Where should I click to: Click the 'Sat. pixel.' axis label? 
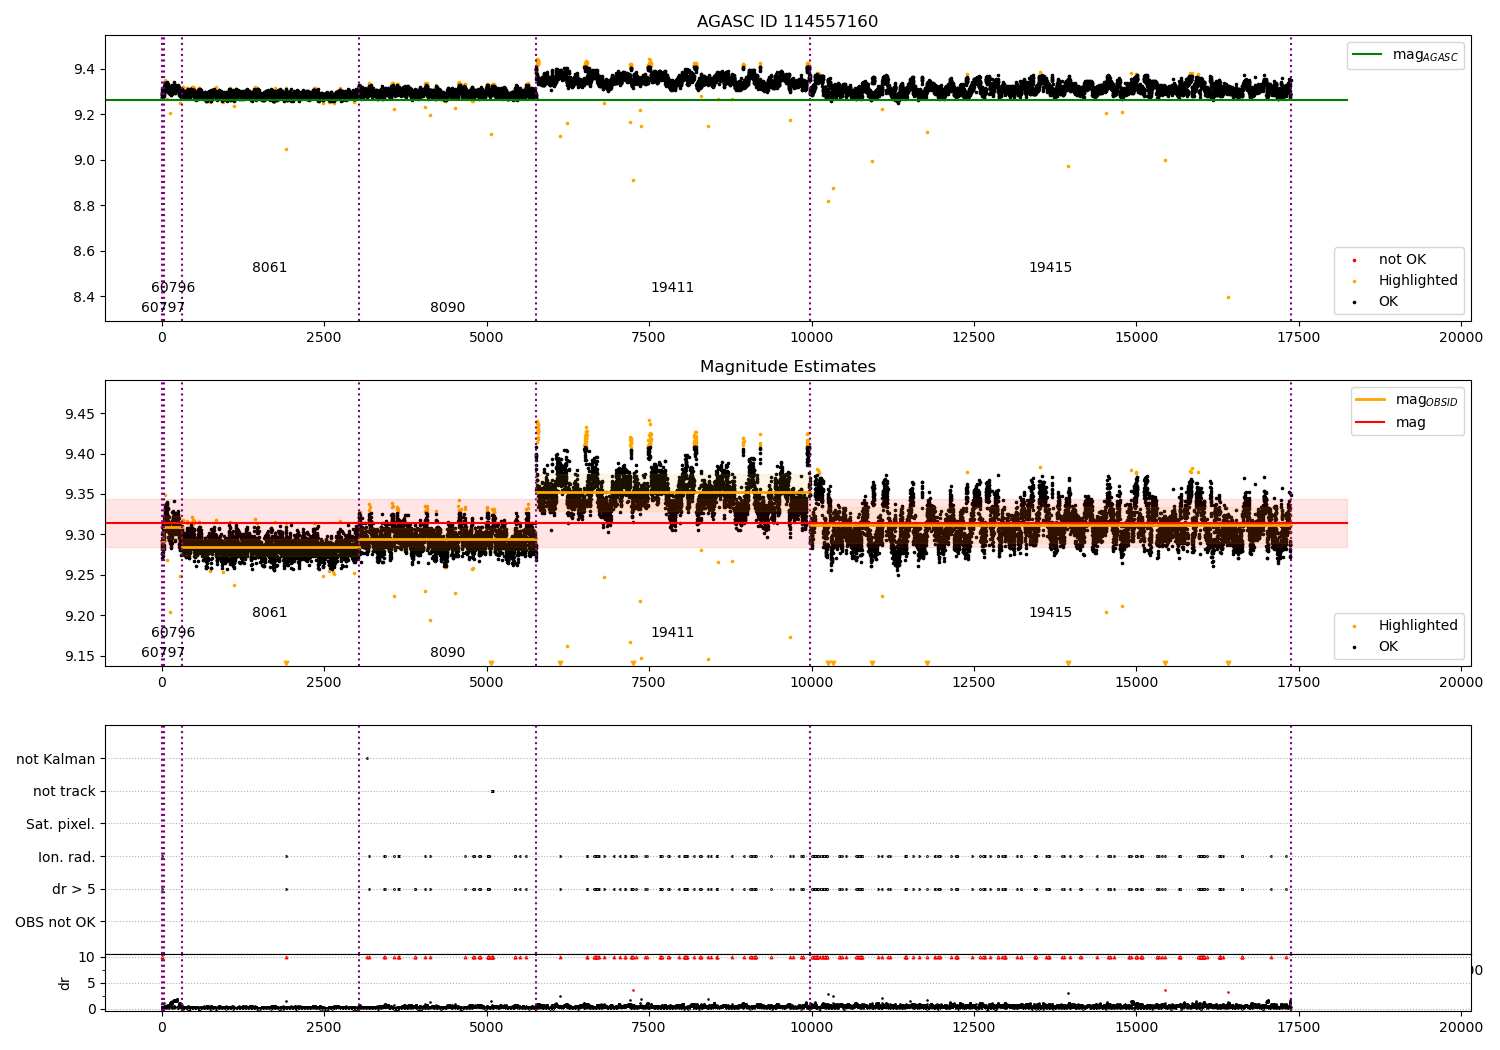[61, 825]
